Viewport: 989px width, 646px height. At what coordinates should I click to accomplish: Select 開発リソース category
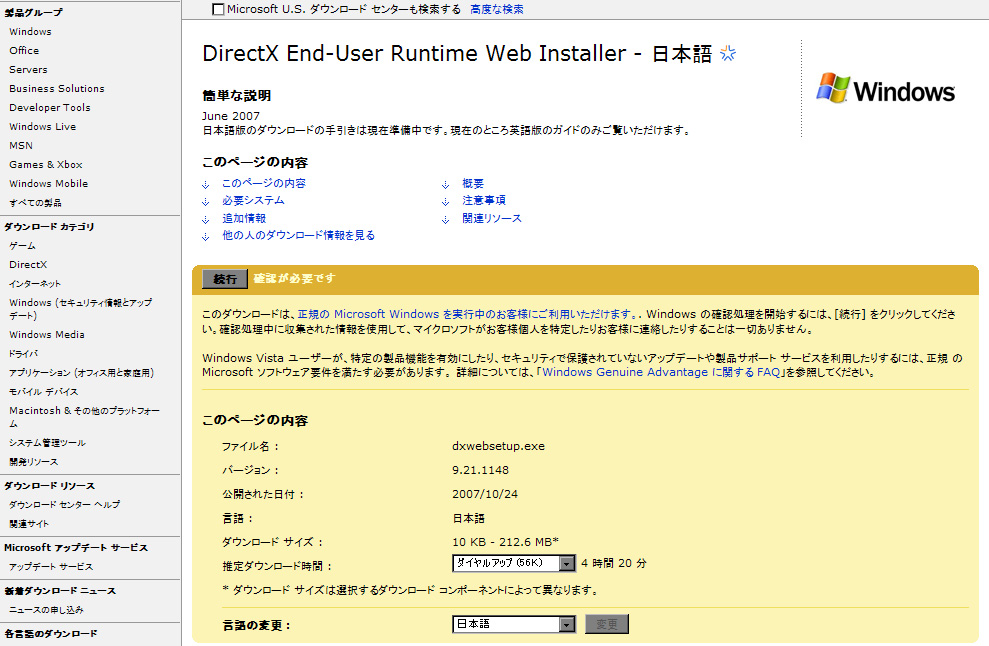[x=33, y=462]
